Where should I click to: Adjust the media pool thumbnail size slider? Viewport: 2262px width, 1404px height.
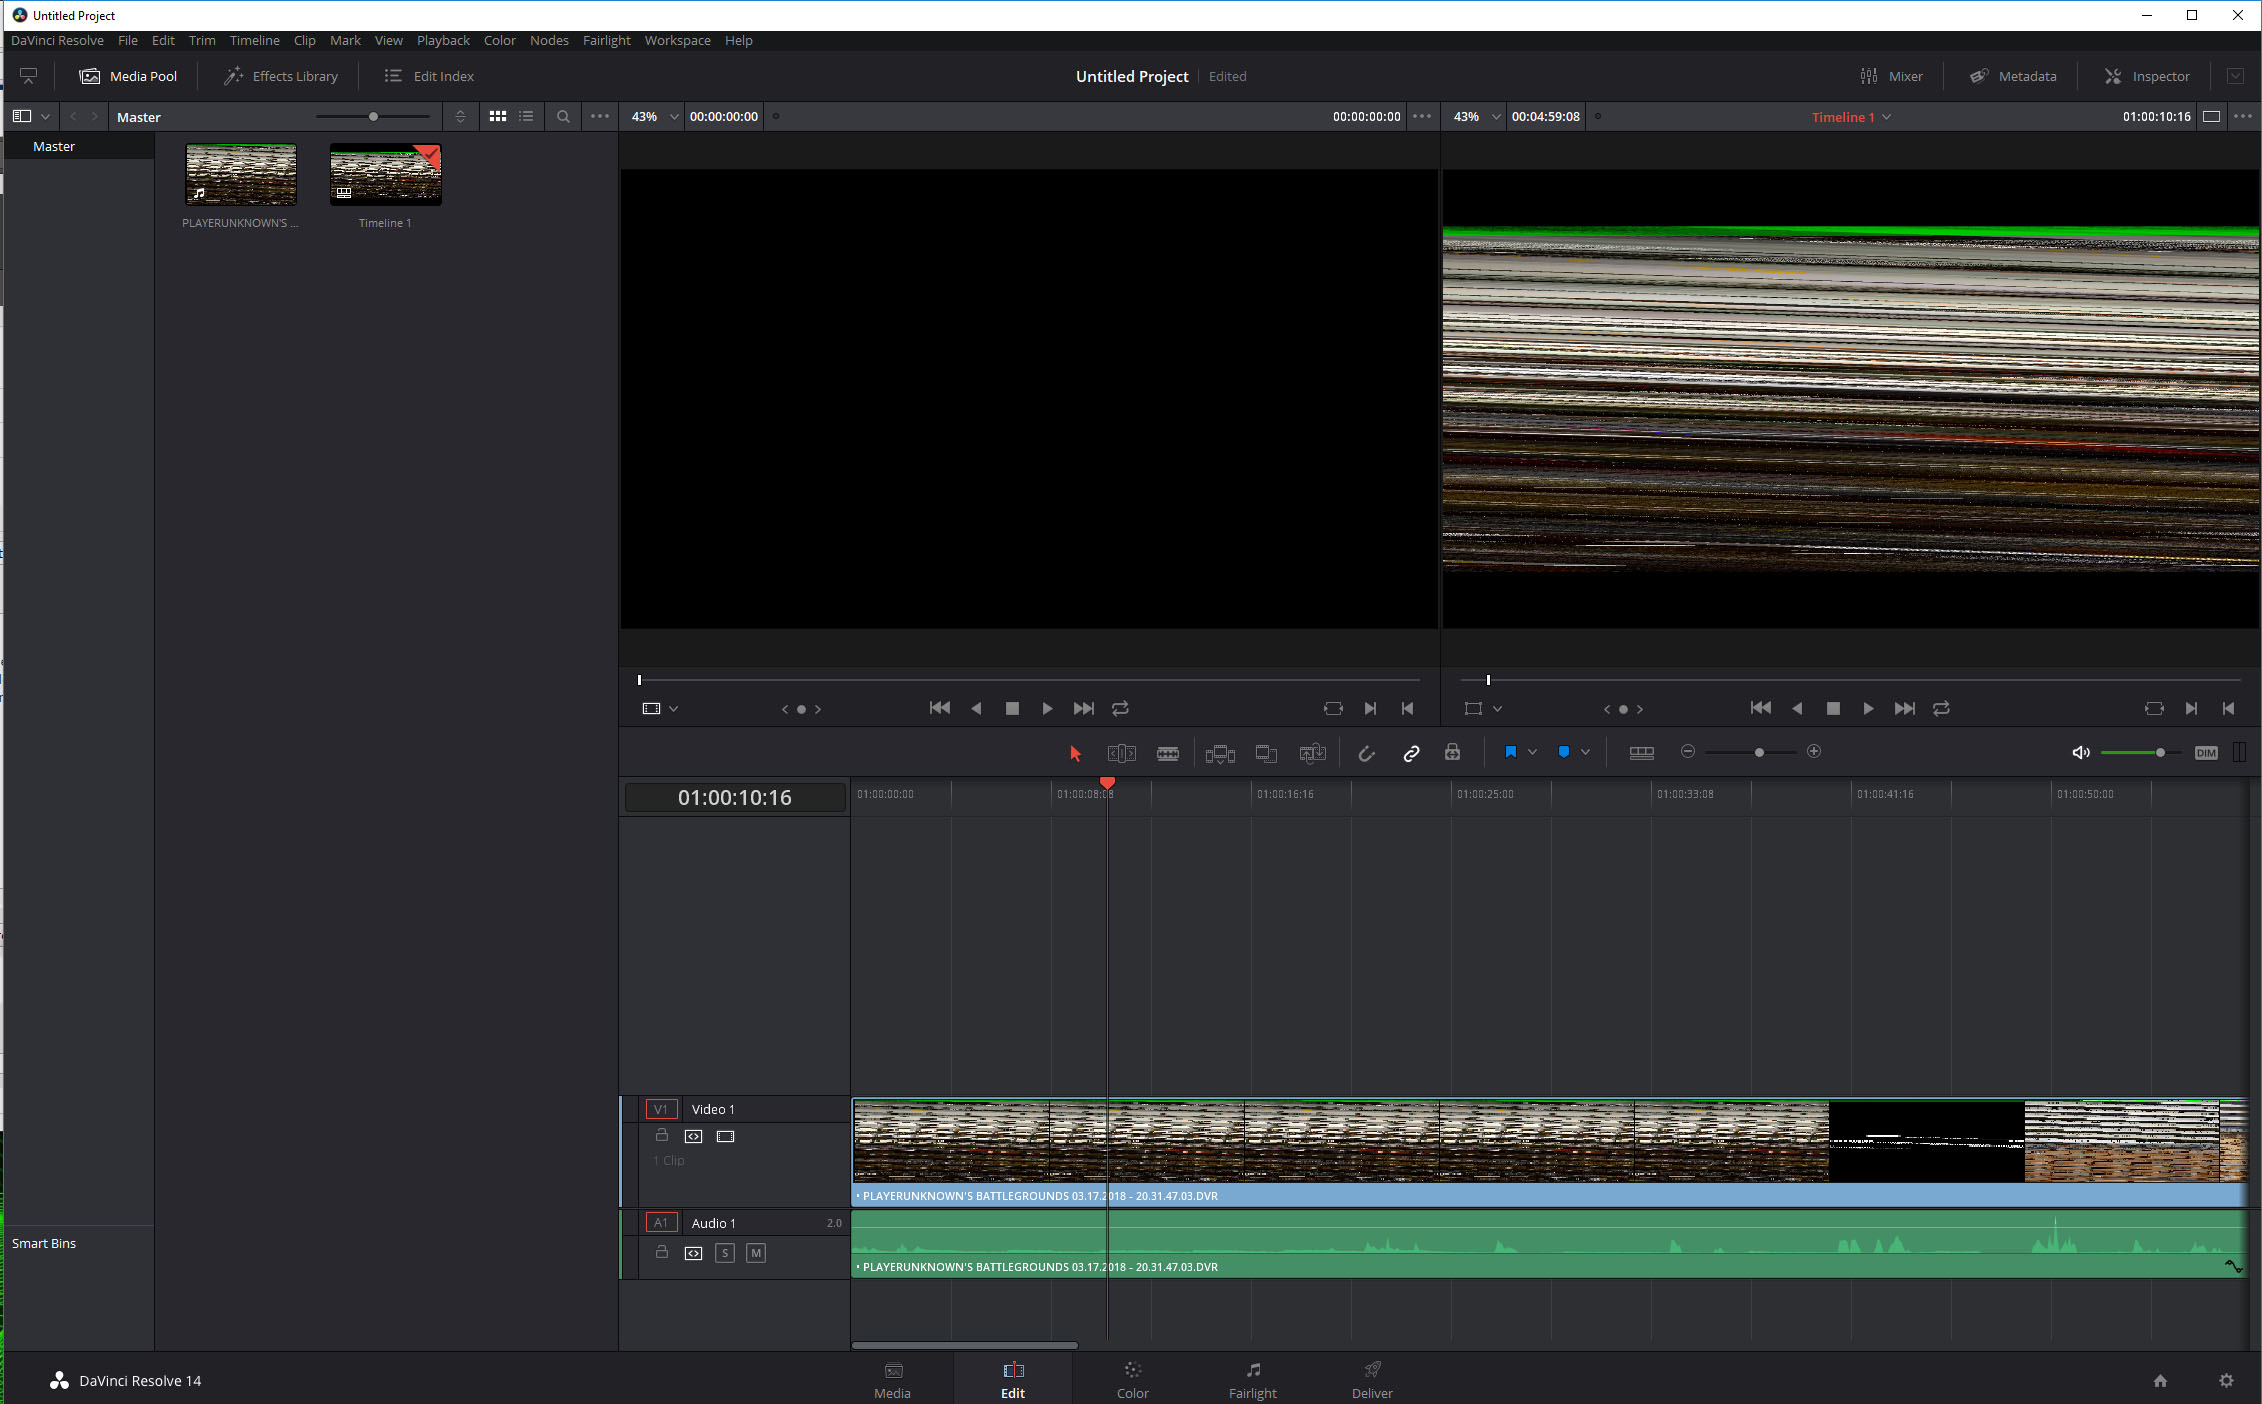tap(372, 116)
